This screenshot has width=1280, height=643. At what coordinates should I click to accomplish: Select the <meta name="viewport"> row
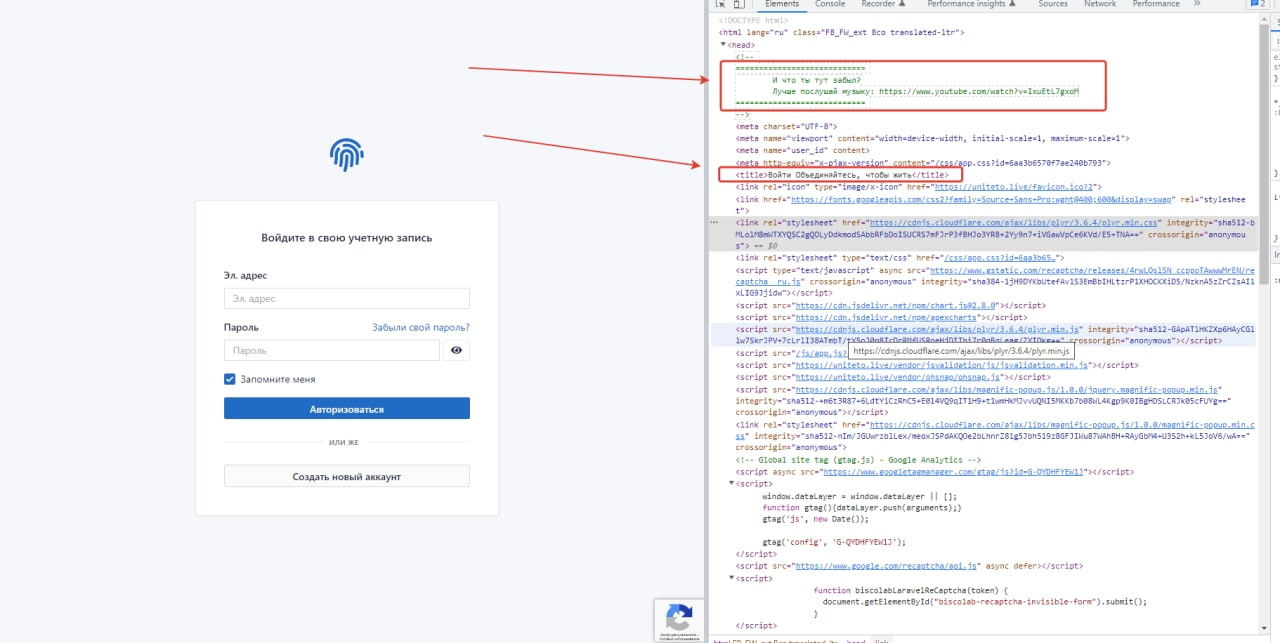[931, 138]
